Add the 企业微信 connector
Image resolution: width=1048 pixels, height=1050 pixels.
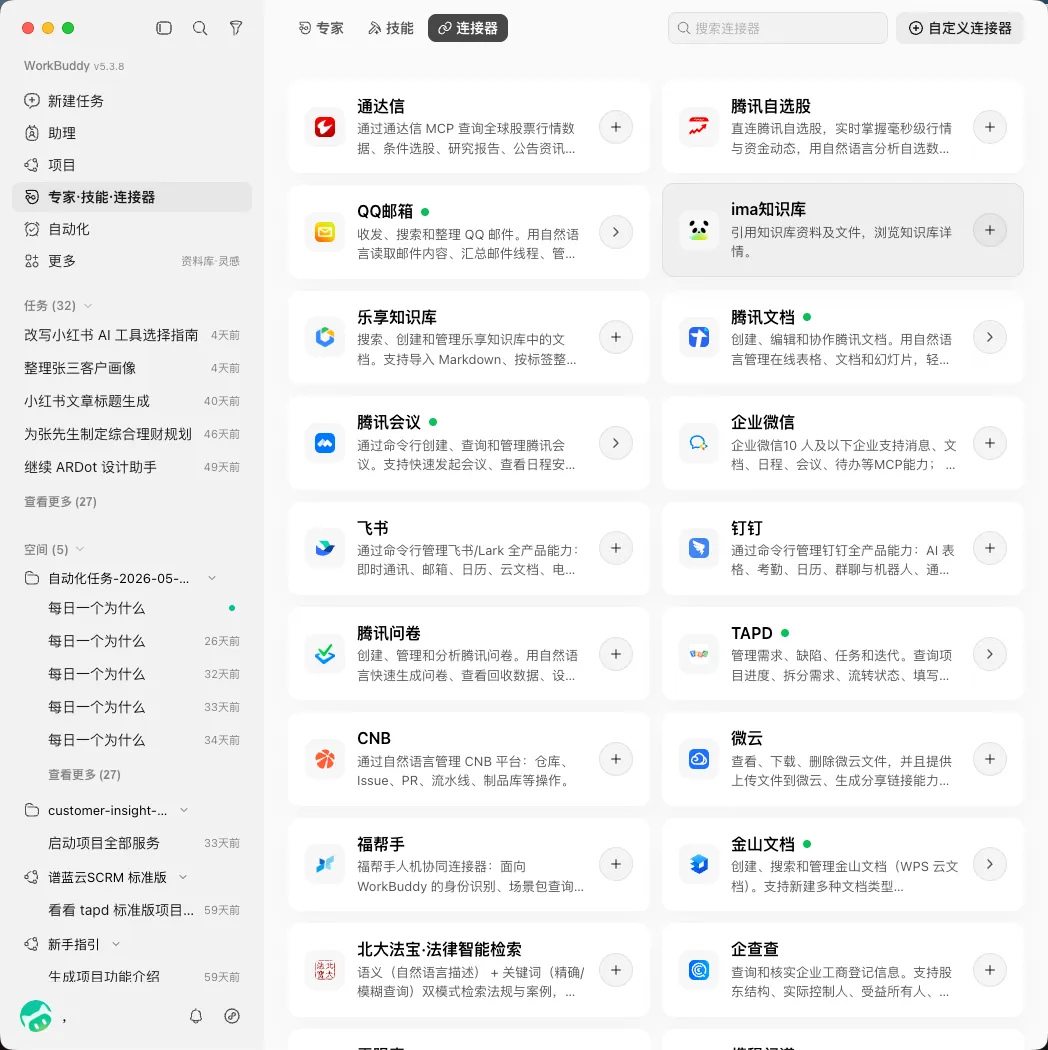point(990,443)
